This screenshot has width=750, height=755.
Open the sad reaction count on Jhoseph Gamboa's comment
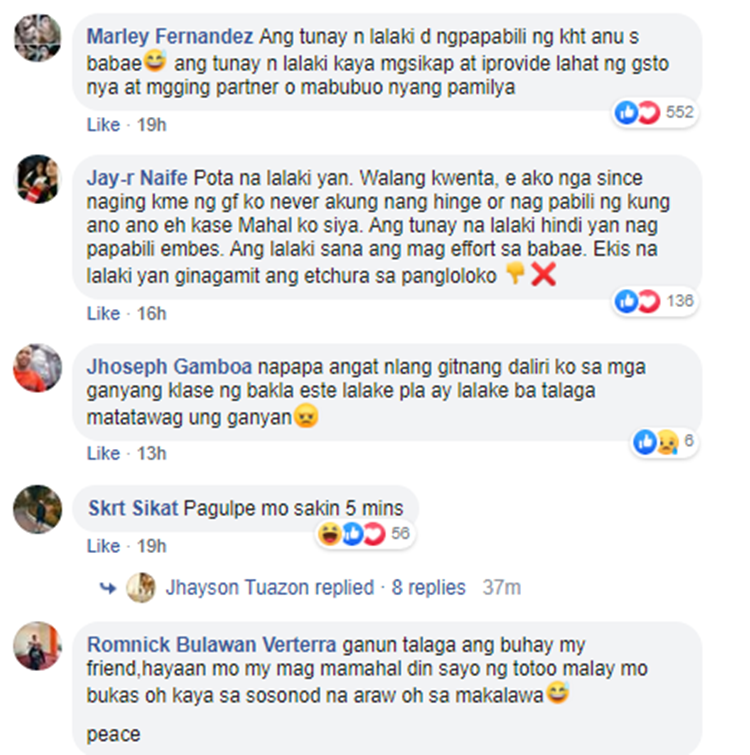pyautogui.click(x=664, y=442)
